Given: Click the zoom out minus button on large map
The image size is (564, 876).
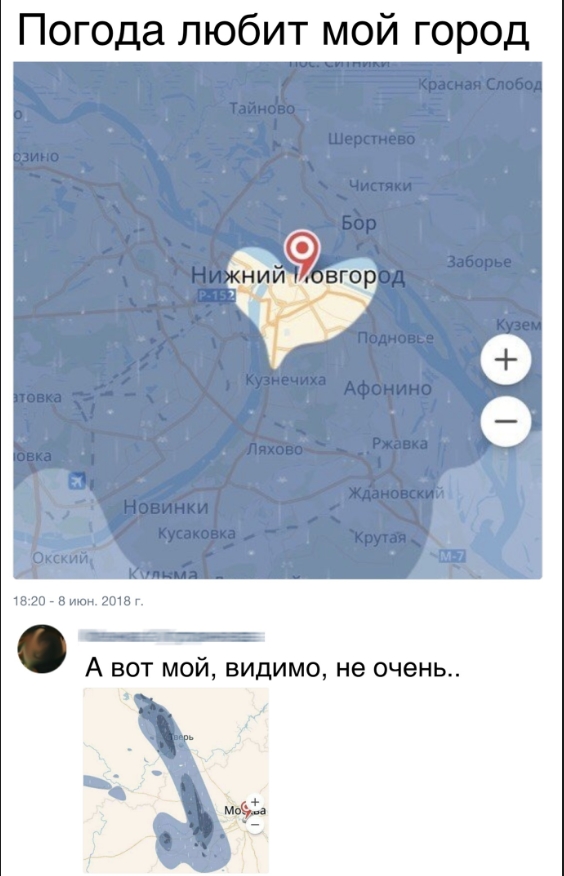Looking at the screenshot, I should point(506,421).
